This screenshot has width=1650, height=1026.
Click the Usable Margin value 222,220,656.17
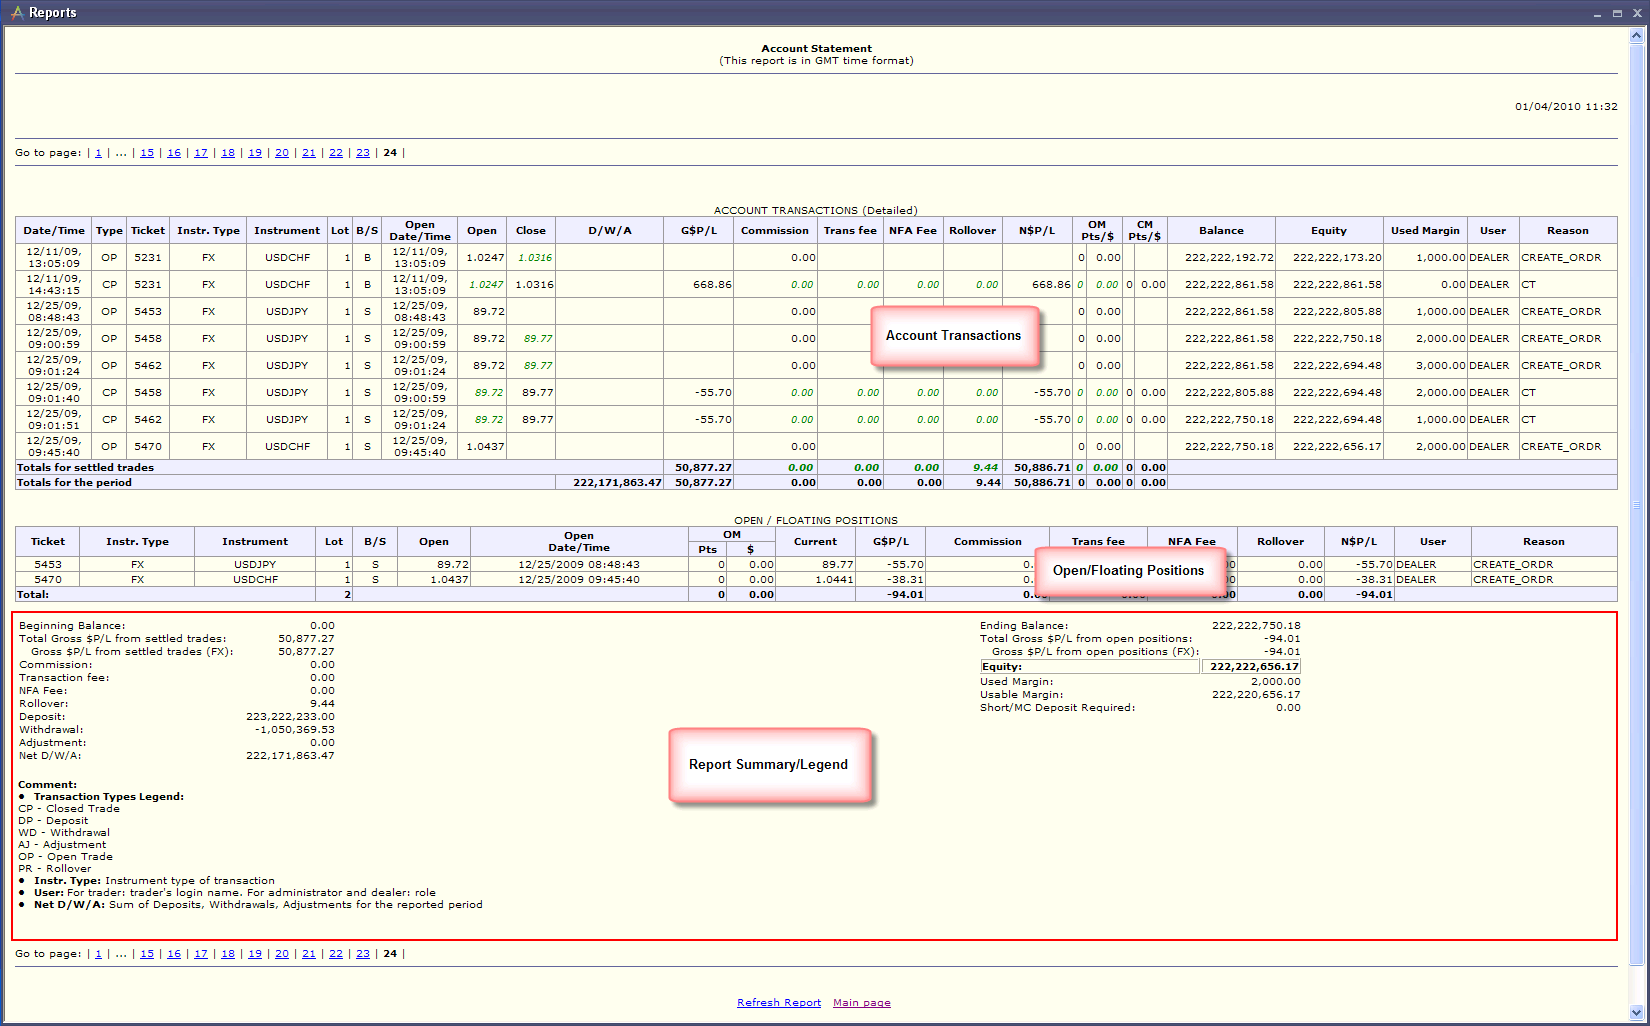(x=1256, y=695)
